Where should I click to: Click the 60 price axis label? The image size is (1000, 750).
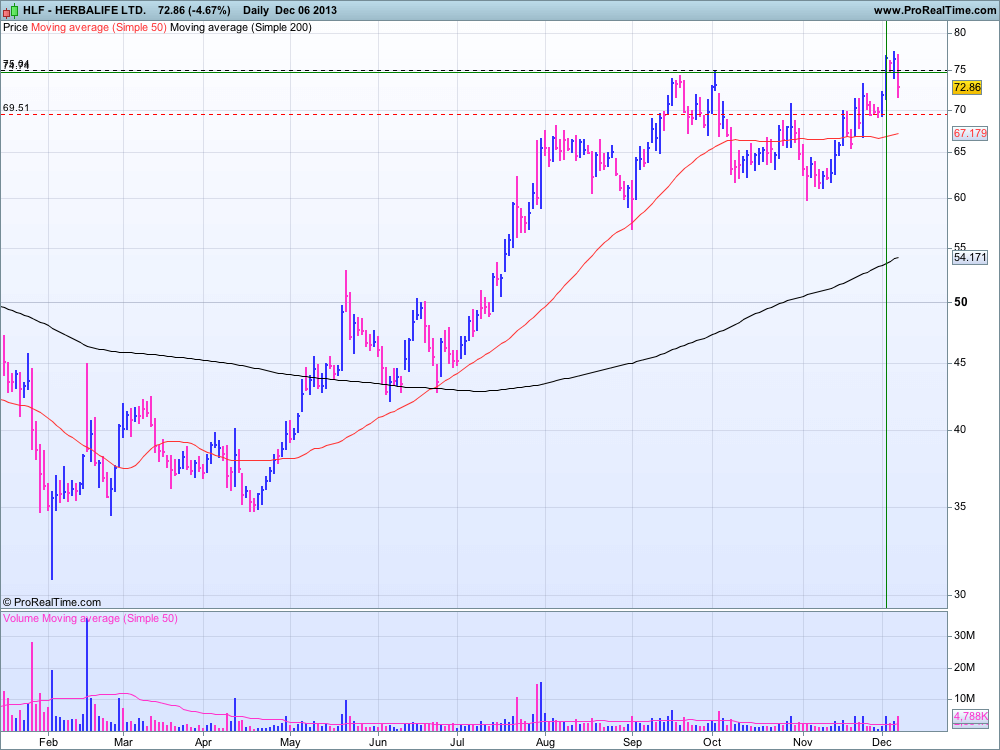coord(960,198)
